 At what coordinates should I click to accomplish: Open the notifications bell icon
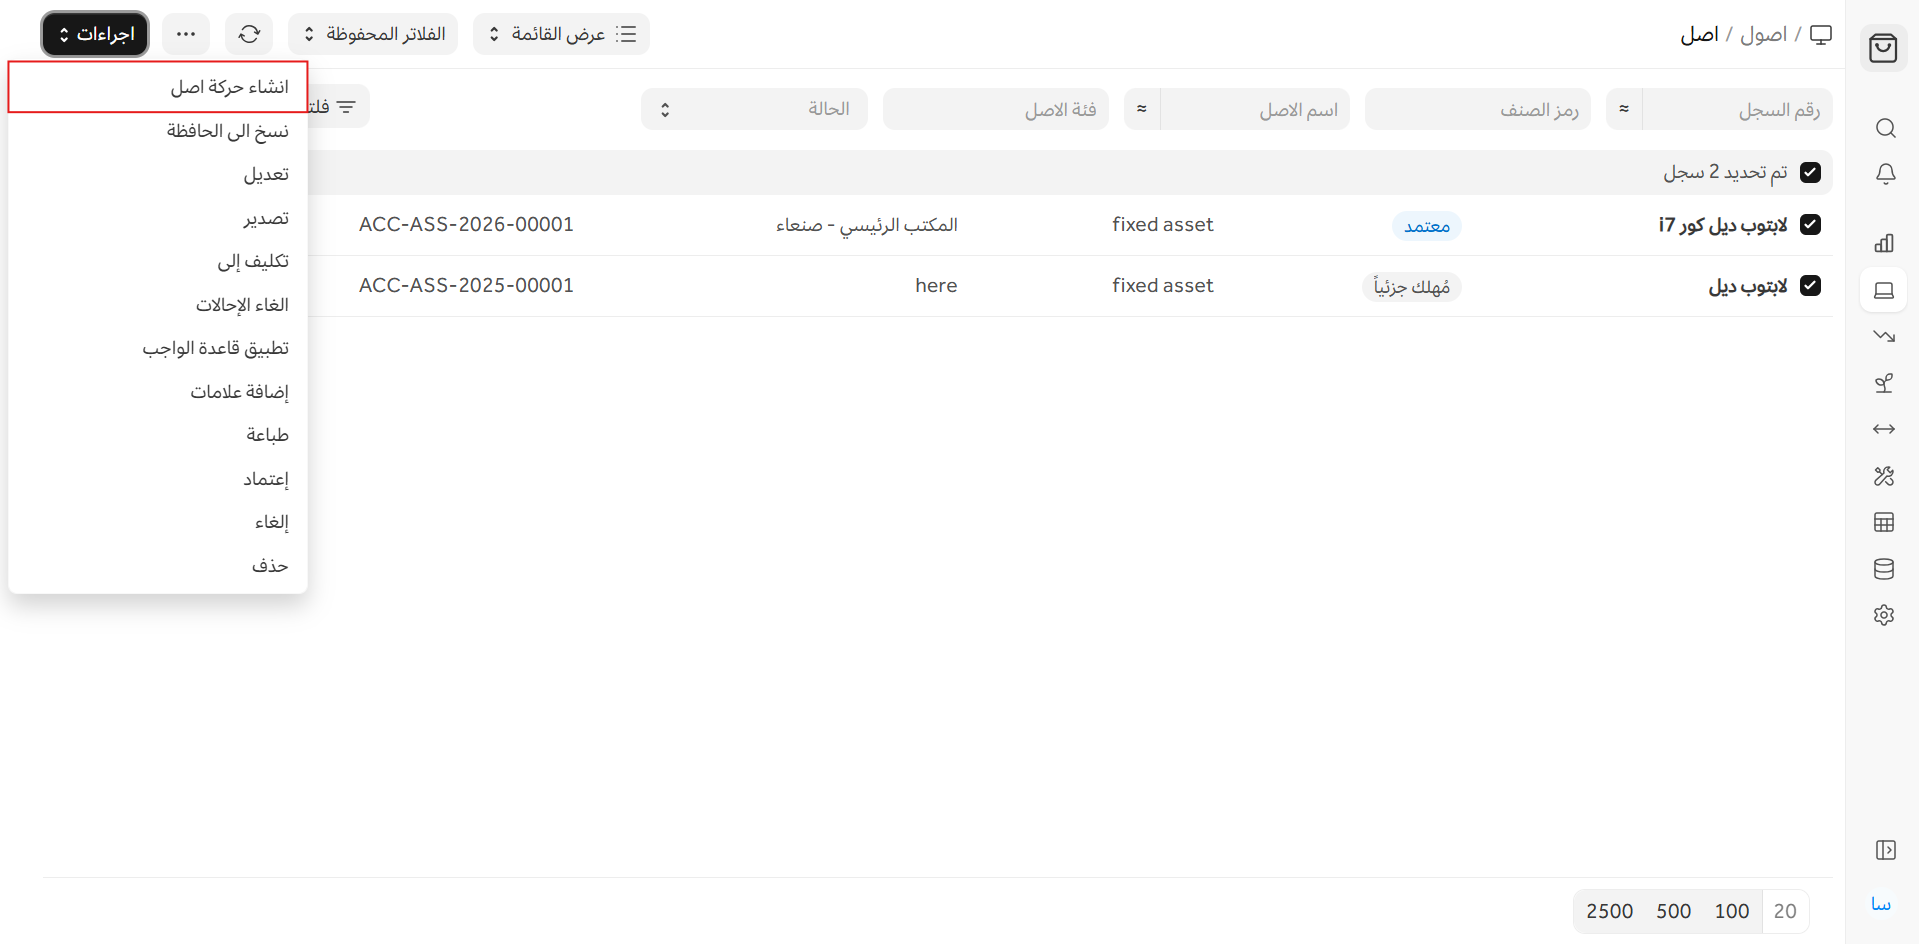click(x=1884, y=174)
